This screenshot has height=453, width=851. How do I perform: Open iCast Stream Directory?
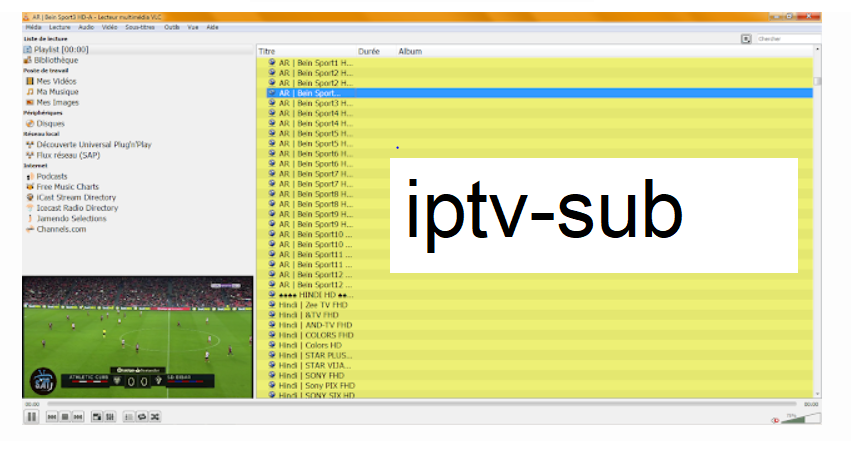71,197
